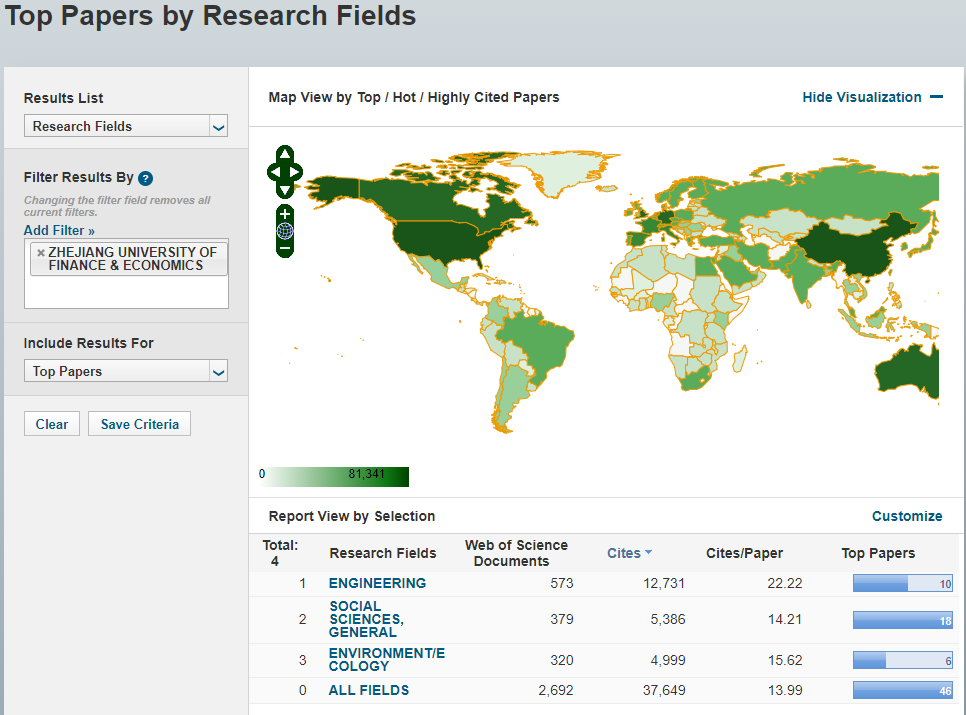Screen dimensions: 966x715
Task: Click the Add Filter link
Action: click(x=59, y=231)
